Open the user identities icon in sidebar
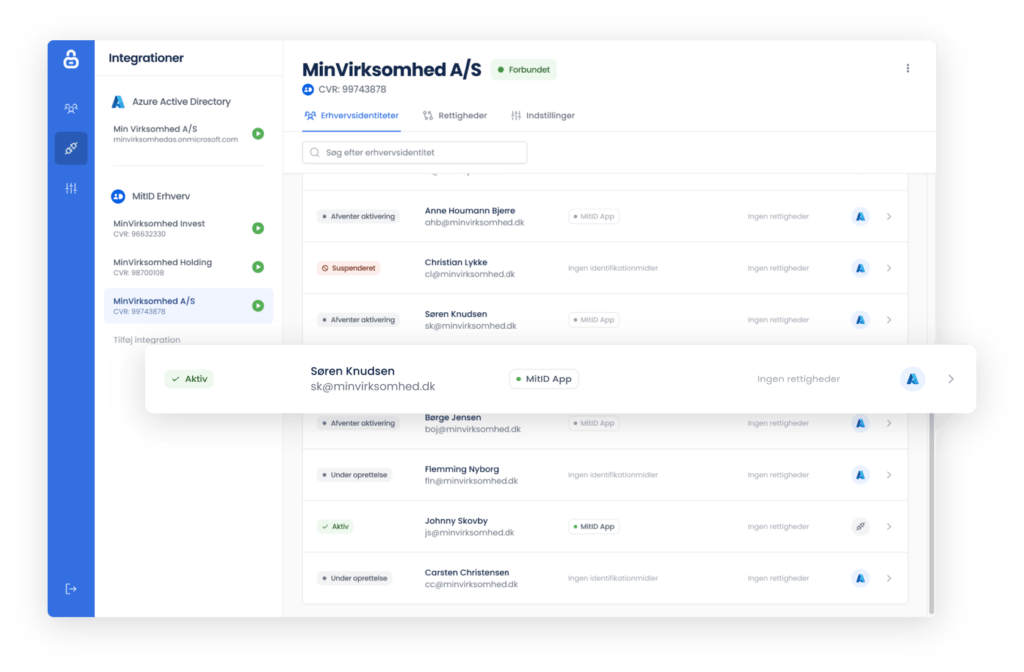 pos(70,107)
